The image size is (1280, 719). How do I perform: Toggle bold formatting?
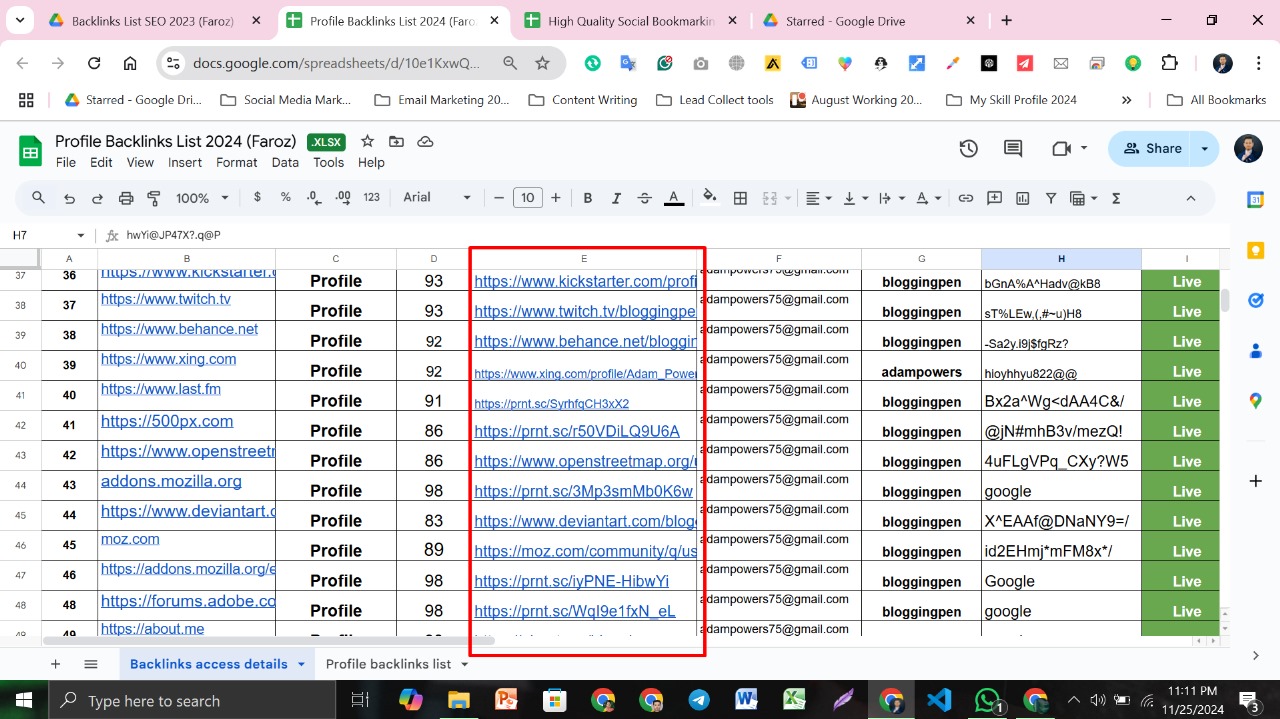click(x=588, y=198)
